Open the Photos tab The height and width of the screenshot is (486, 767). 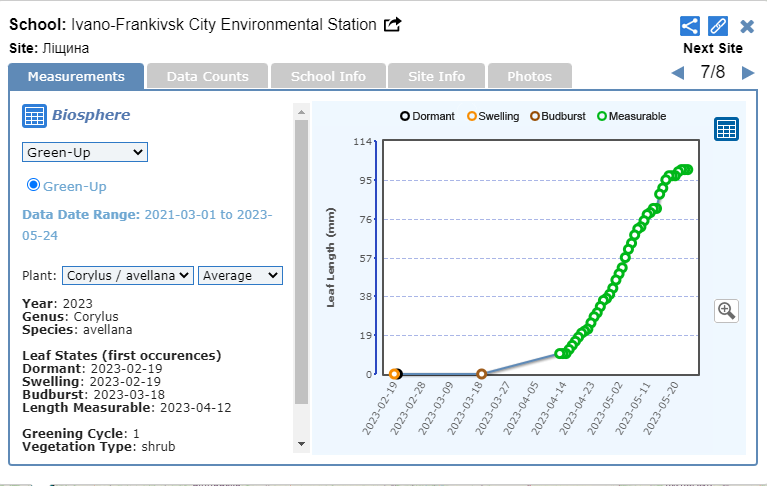tap(529, 76)
